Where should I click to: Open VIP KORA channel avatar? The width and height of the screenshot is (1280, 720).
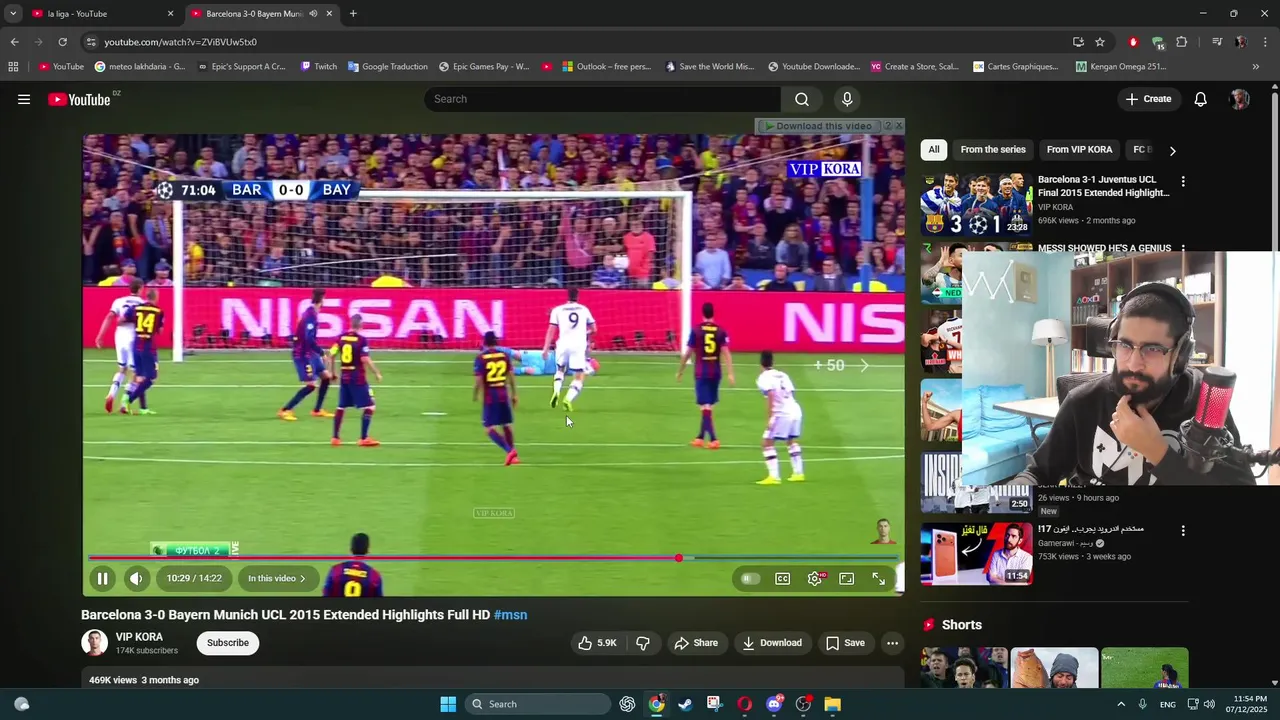point(94,643)
